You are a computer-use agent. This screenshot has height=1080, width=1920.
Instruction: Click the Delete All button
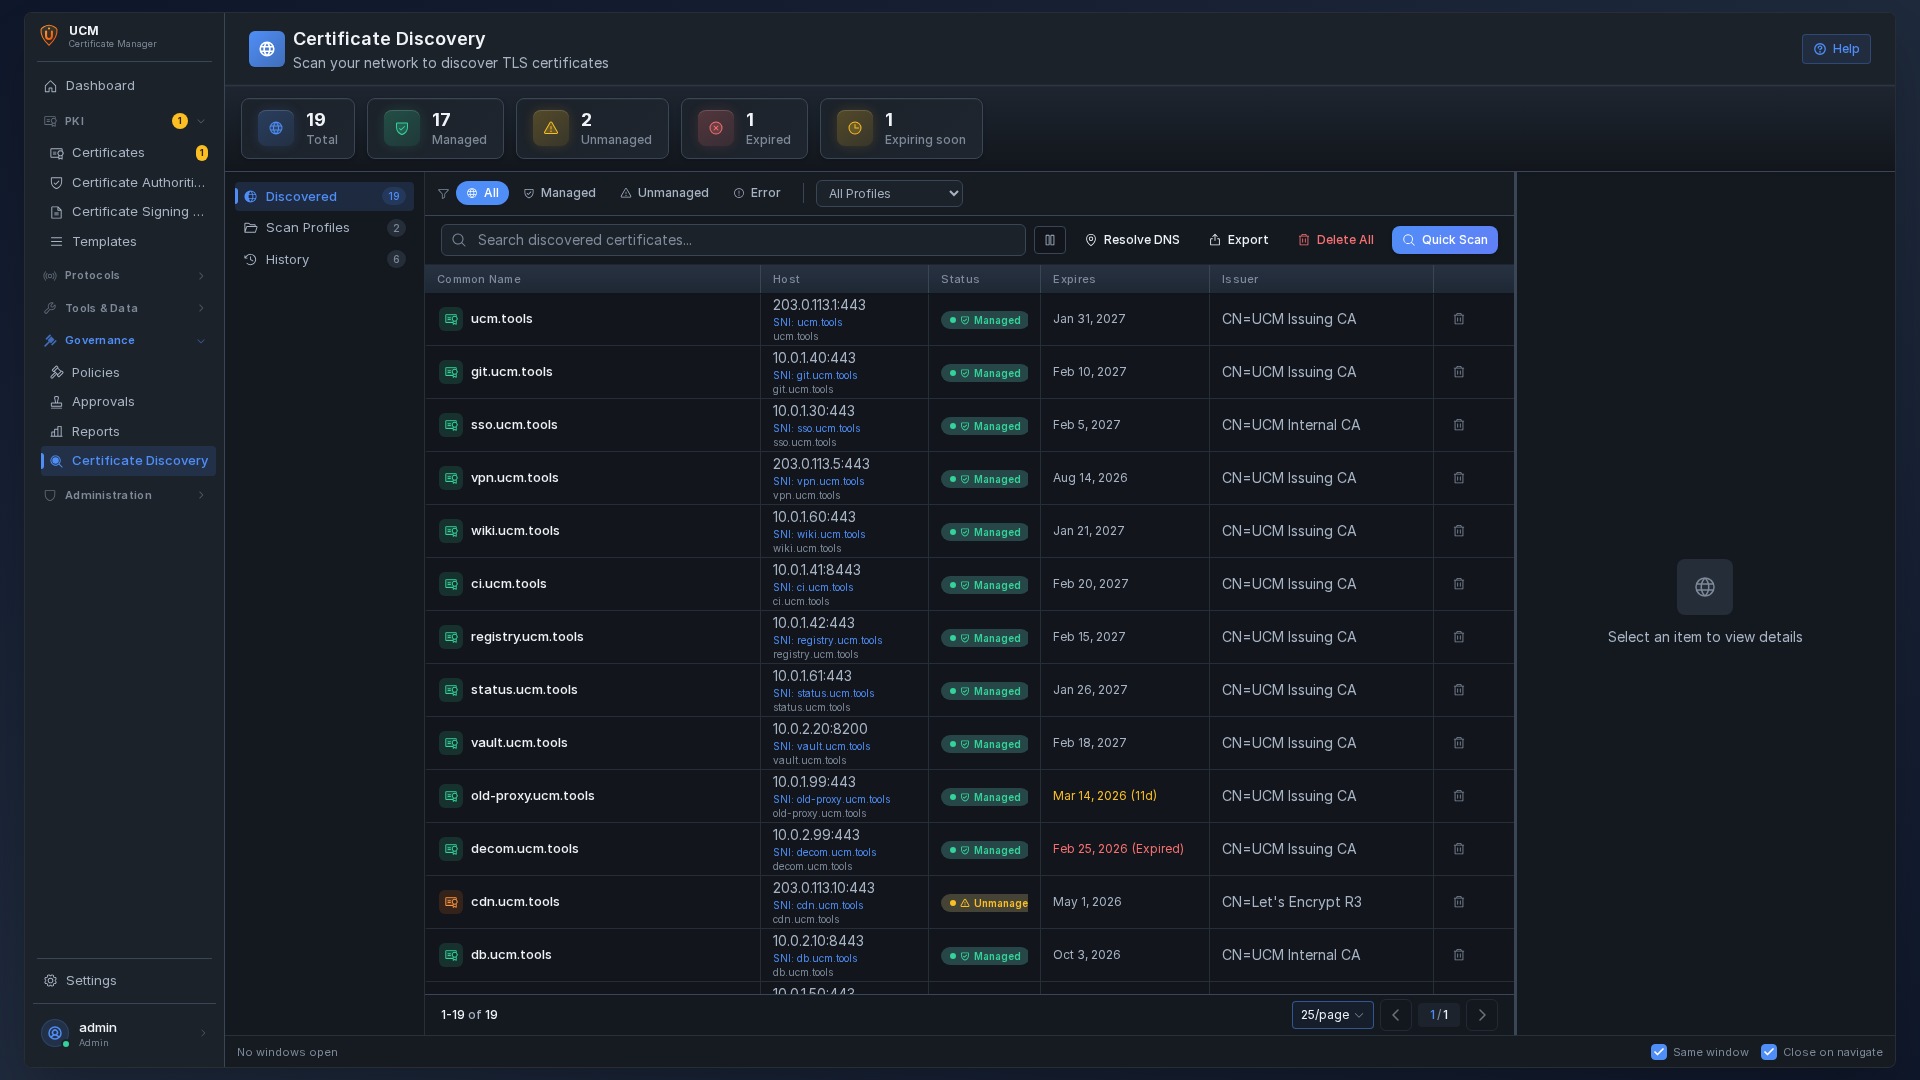pos(1336,240)
